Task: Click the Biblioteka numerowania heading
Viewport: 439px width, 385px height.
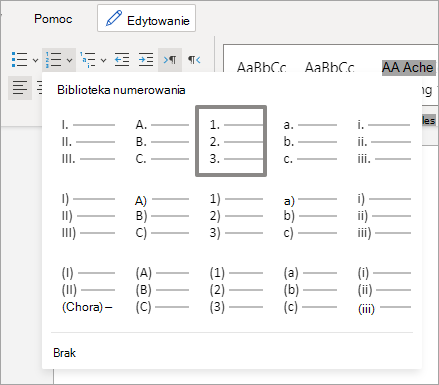Action: pyautogui.click(x=121, y=90)
